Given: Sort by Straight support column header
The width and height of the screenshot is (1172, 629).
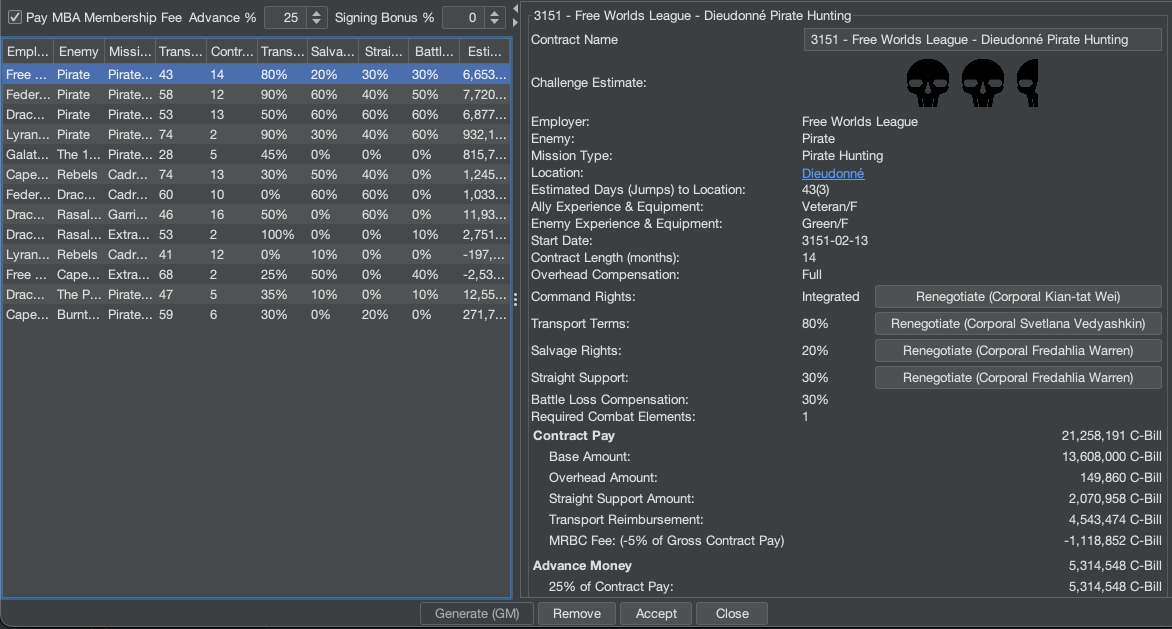Looking at the screenshot, I should 383,51.
